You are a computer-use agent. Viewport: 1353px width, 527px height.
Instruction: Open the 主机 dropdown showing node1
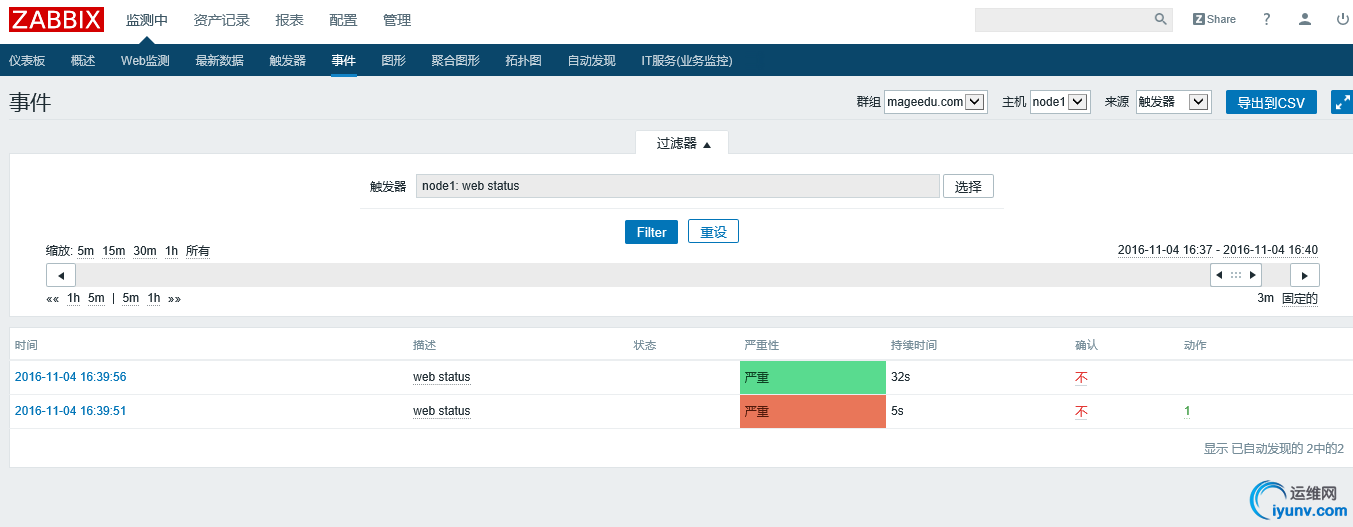tap(1059, 102)
